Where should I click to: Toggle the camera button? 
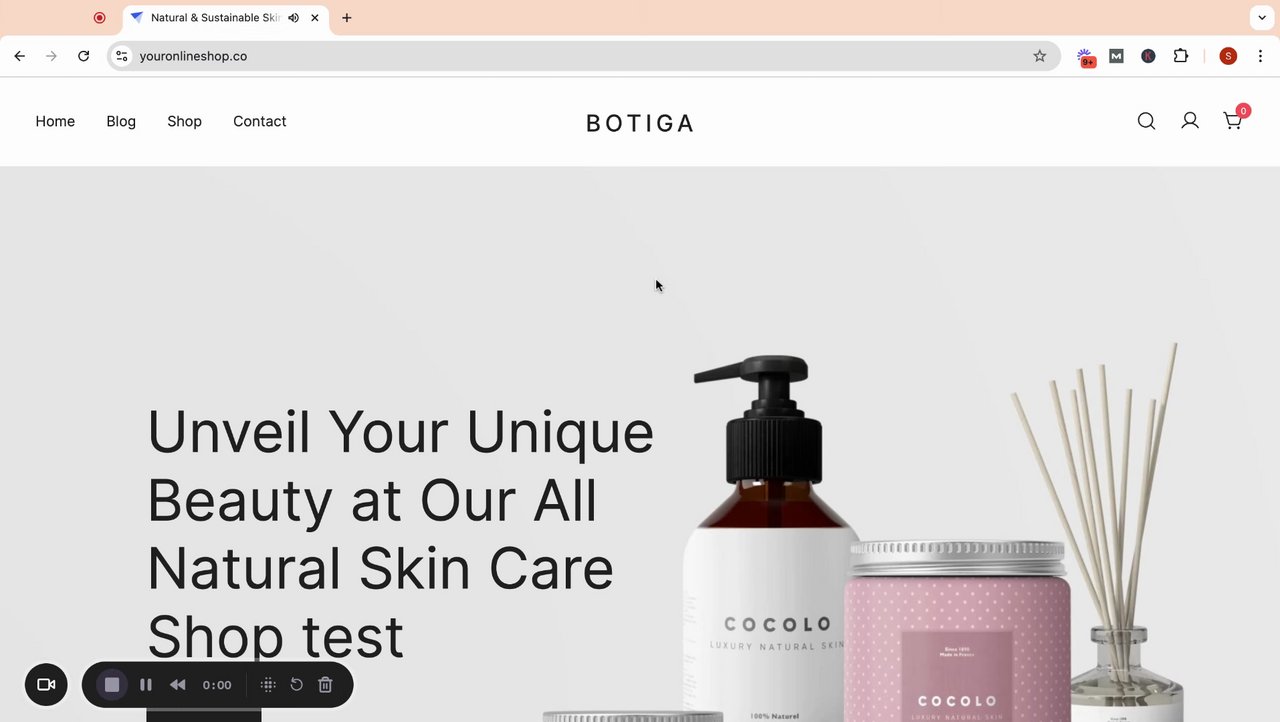pos(46,685)
